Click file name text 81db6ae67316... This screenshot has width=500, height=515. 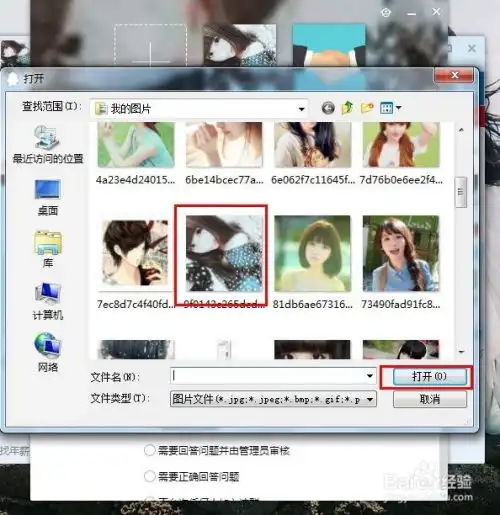point(313,304)
